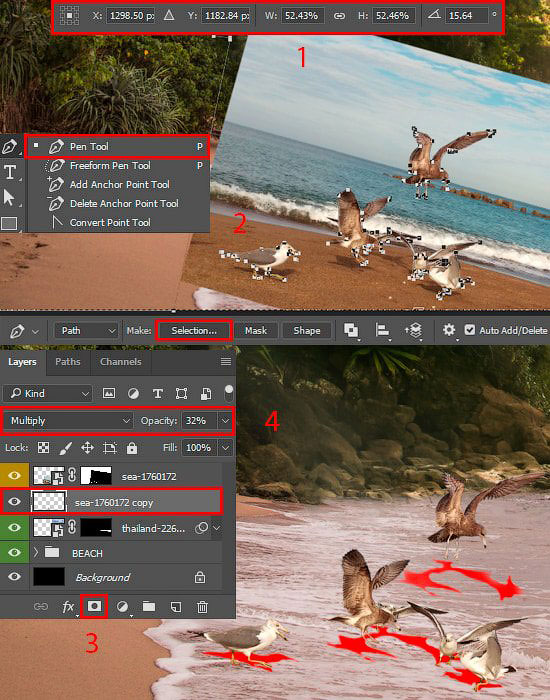Toggle layer filtering switch
This screenshot has width=550, height=700.
[229, 393]
